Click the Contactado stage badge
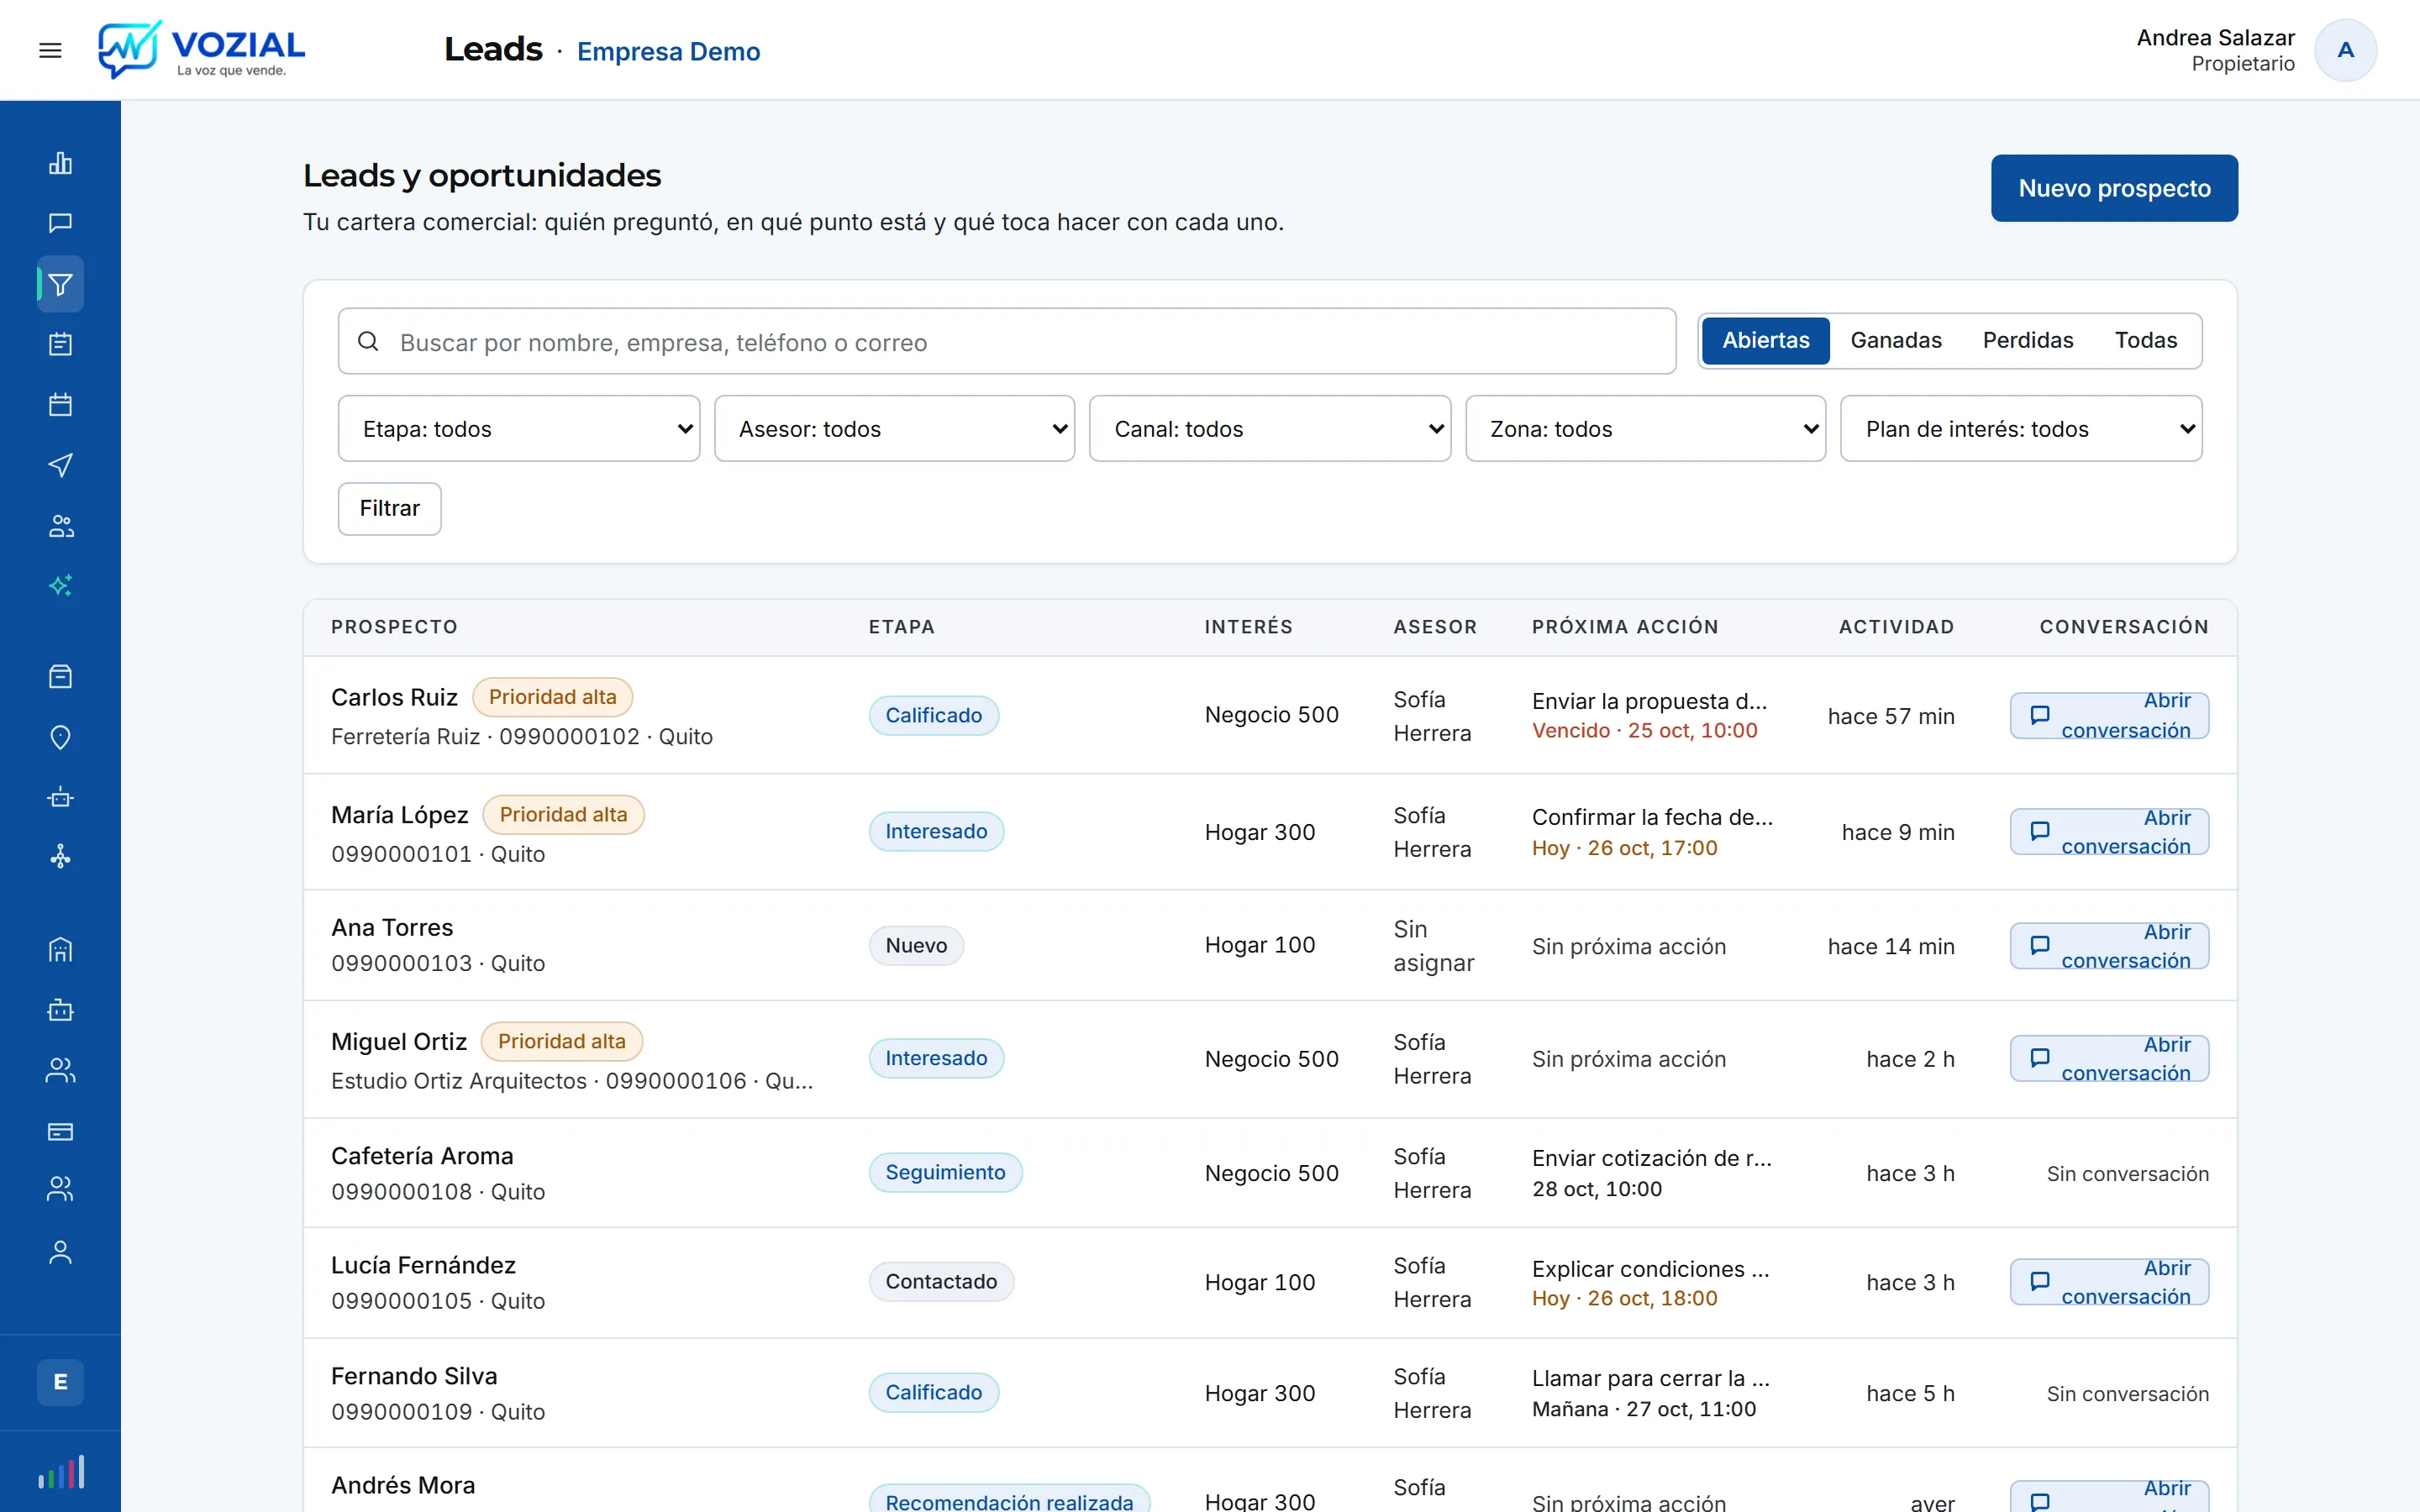The width and height of the screenshot is (2420, 1512). tap(941, 1282)
